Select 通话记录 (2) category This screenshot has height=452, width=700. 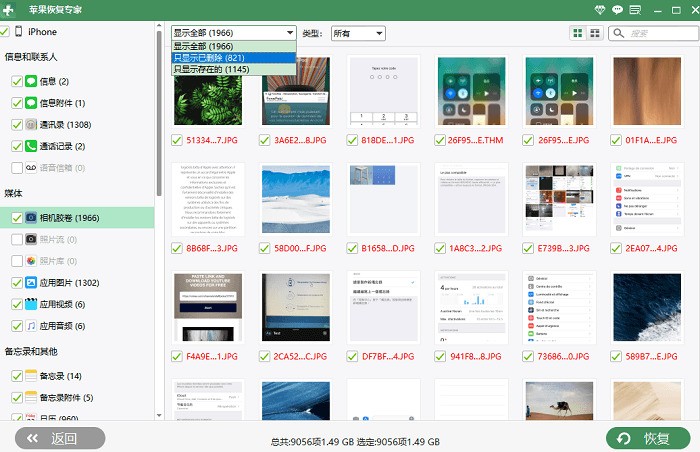62,146
